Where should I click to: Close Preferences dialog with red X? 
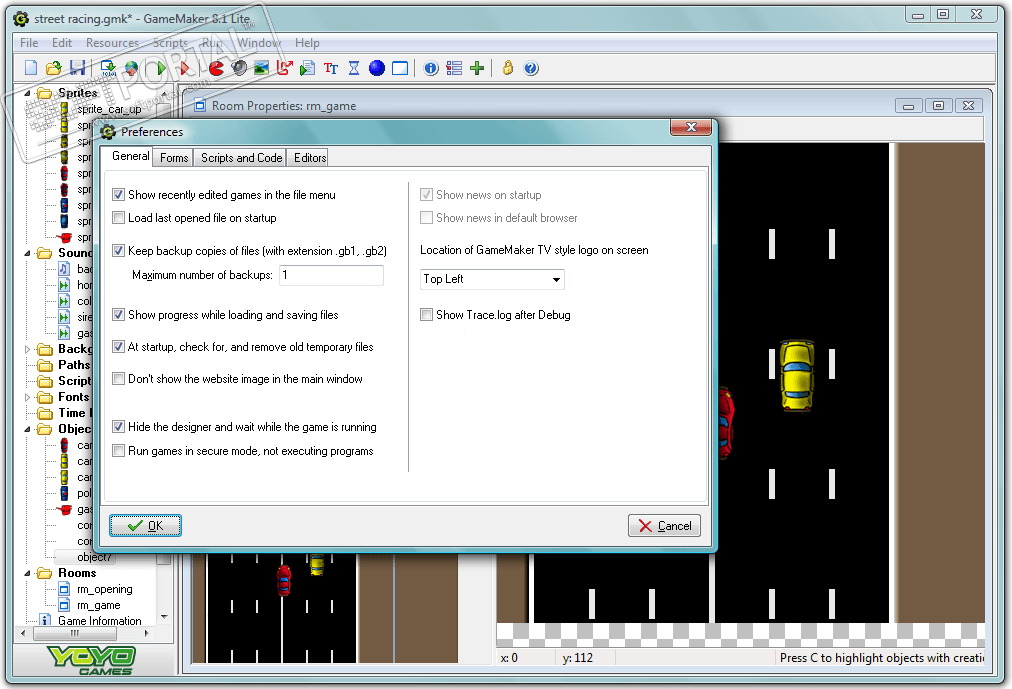point(691,127)
